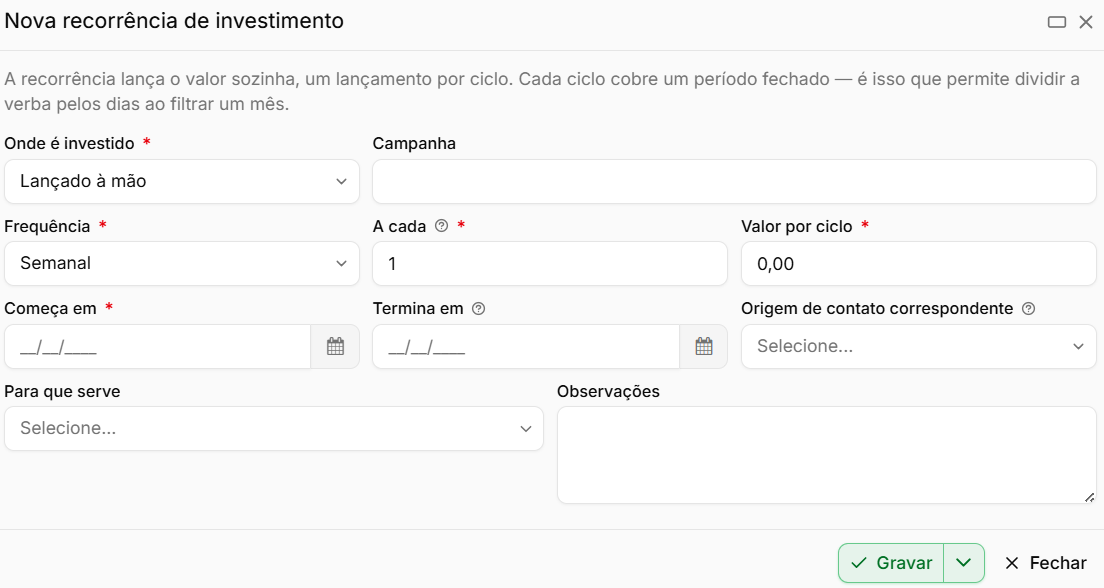Click the 'Começa em' date field

tap(158, 346)
